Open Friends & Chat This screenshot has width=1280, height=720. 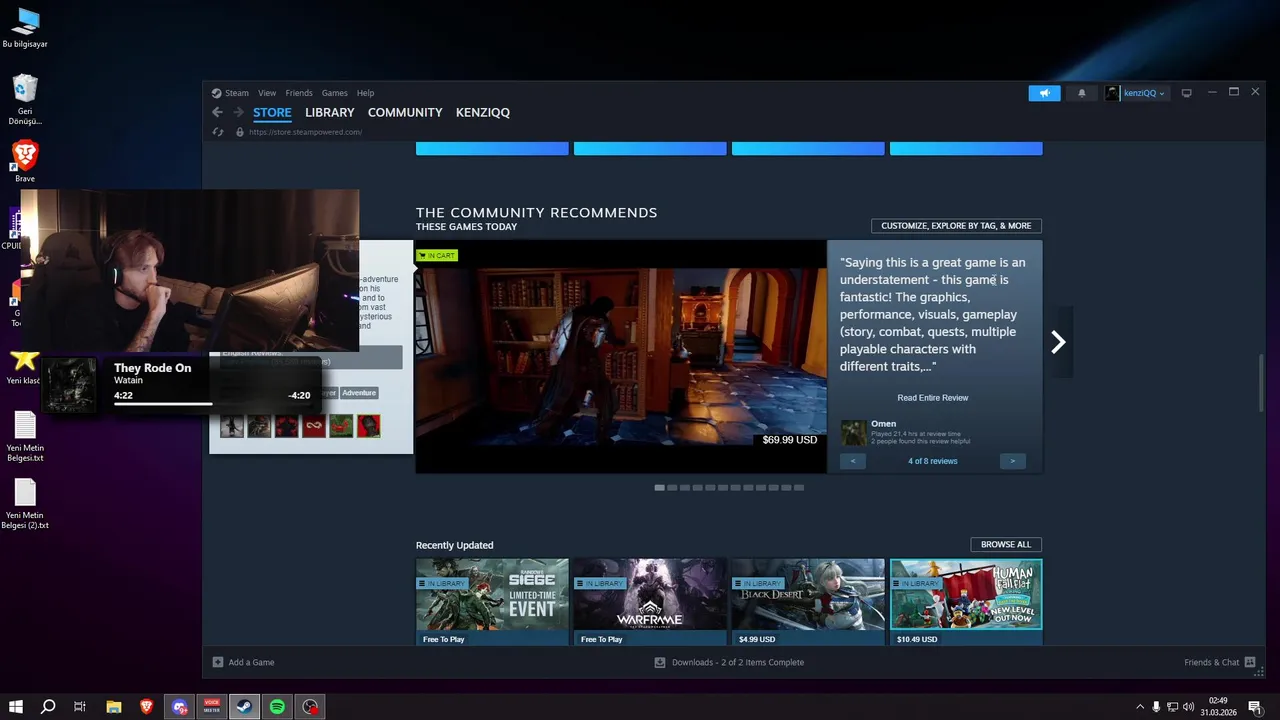click(1220, 662)
